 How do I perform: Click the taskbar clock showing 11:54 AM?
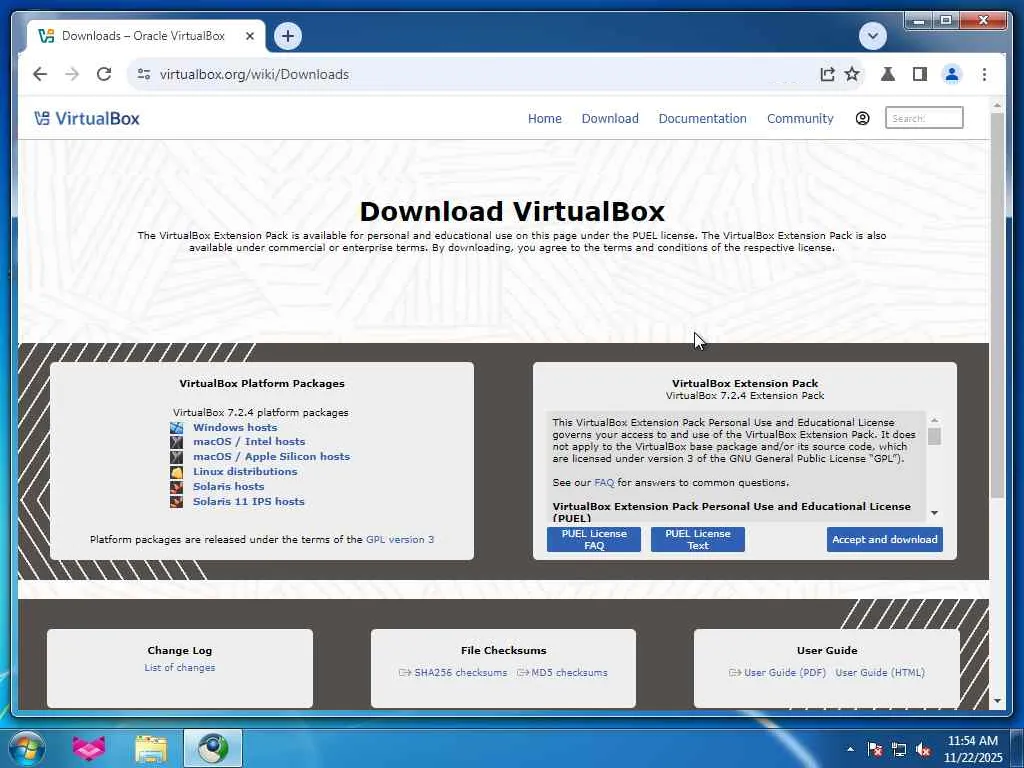tap(973, 749)
